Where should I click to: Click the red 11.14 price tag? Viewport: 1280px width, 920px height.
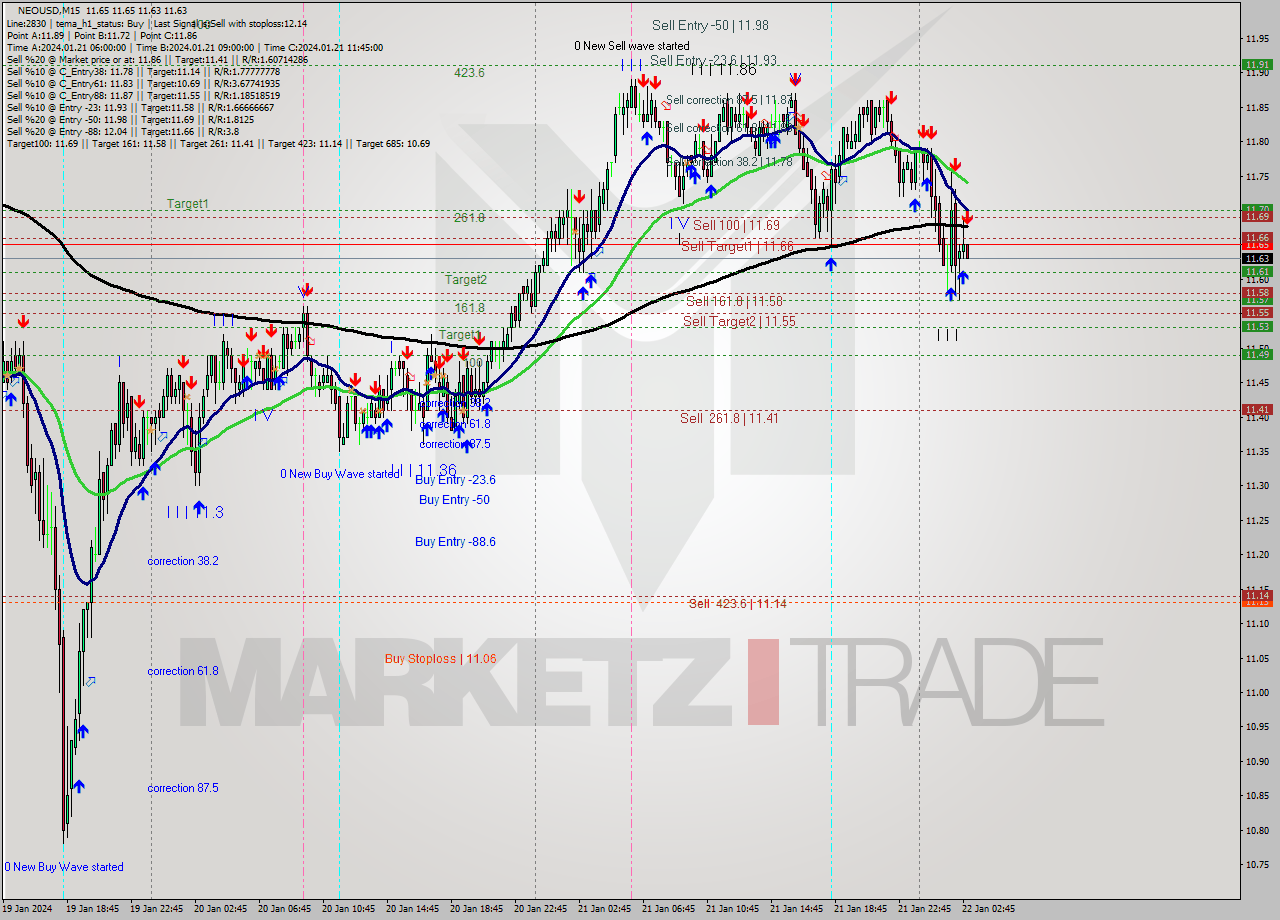tap(1257, 595)
